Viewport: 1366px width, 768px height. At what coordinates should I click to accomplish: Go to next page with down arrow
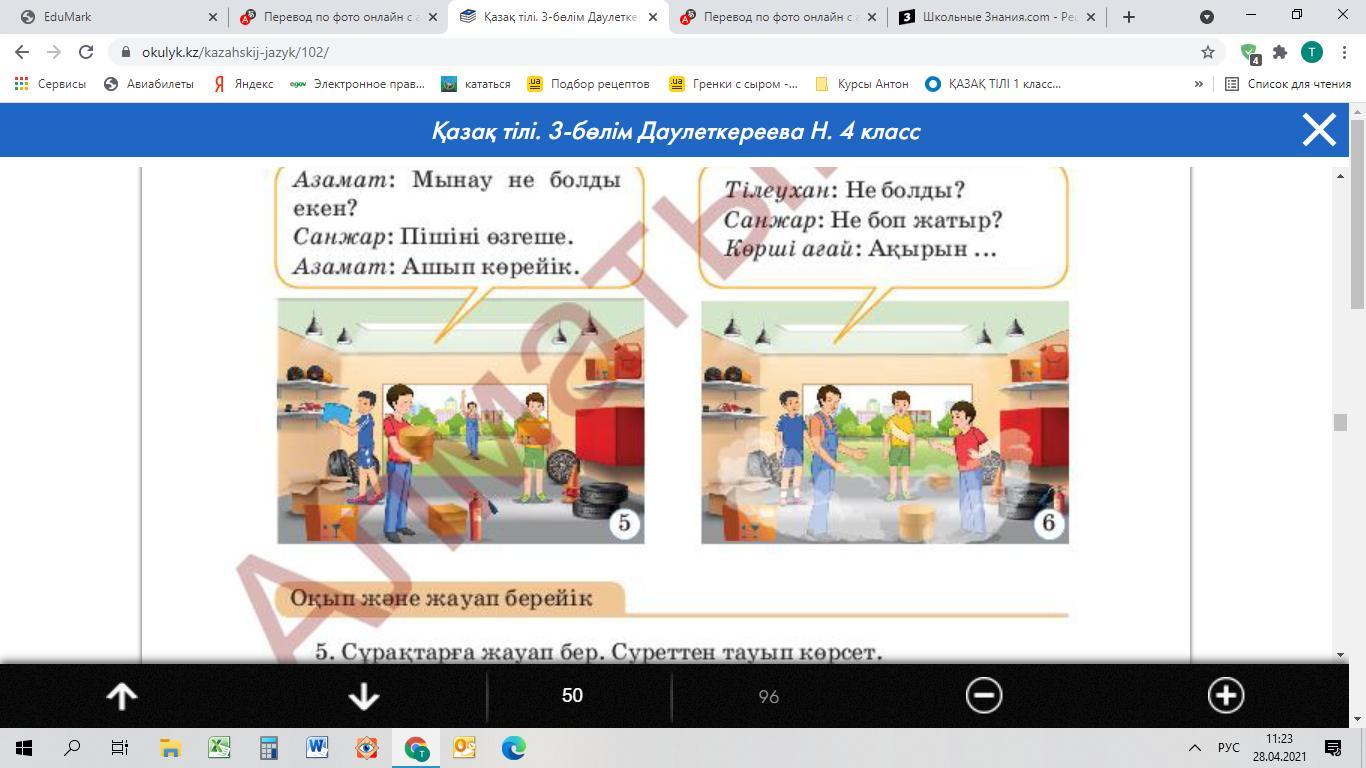364,696
